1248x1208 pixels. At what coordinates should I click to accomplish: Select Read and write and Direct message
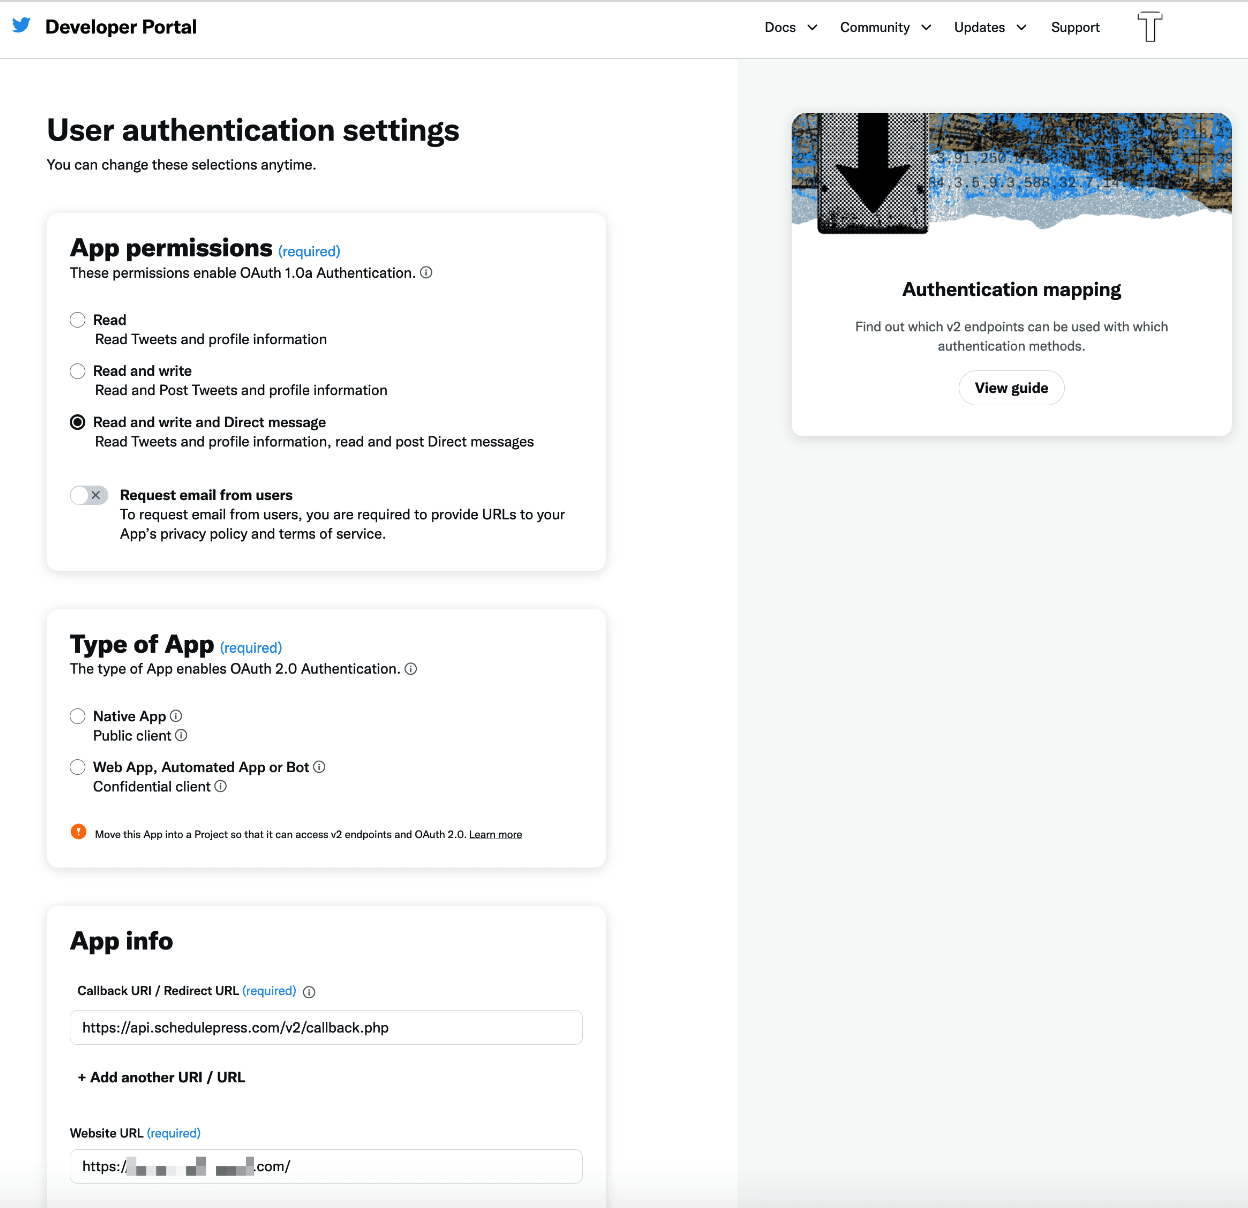77,422
